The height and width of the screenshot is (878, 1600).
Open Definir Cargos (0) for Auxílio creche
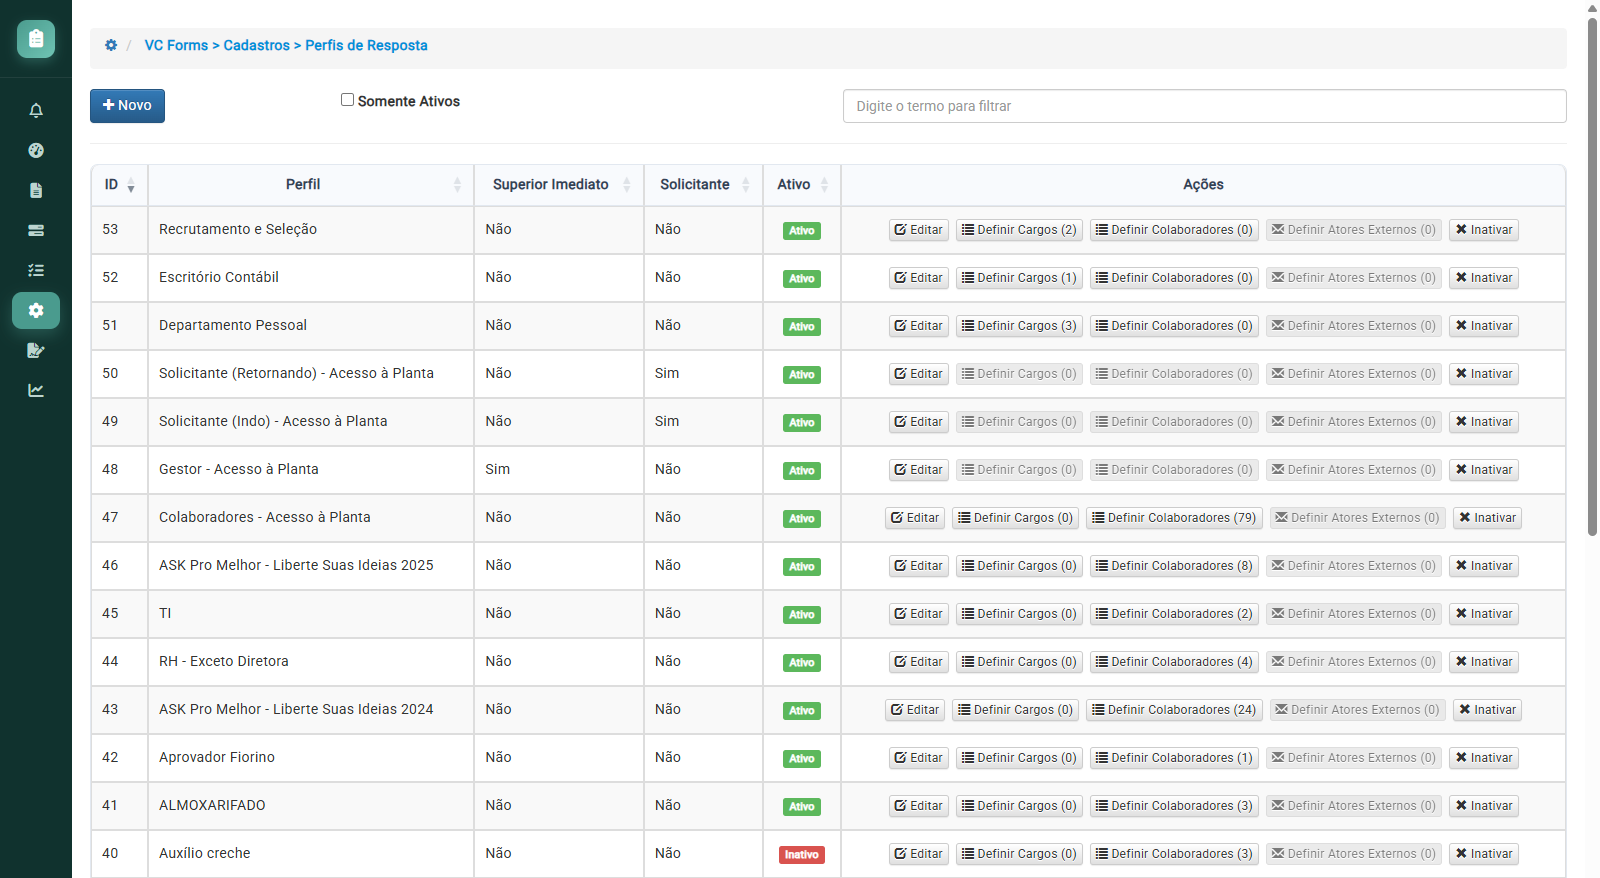coord(1019,854)
